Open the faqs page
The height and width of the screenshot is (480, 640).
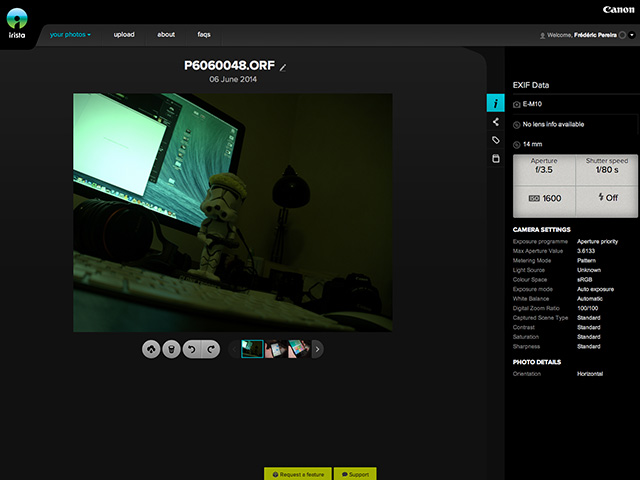pyautogui.click(x=204, y=35)
